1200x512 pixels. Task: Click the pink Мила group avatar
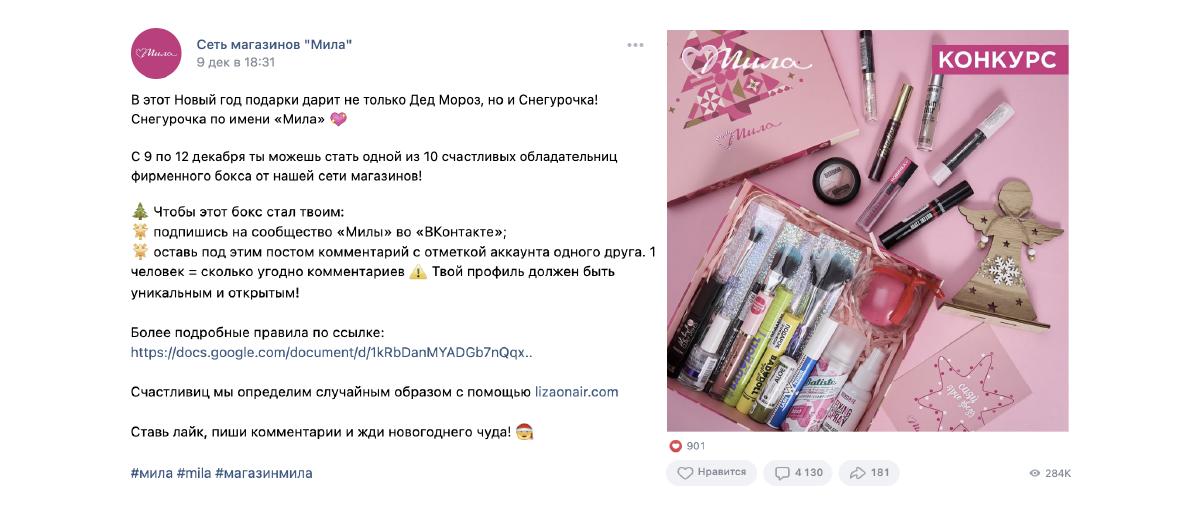tap(156, 53)
